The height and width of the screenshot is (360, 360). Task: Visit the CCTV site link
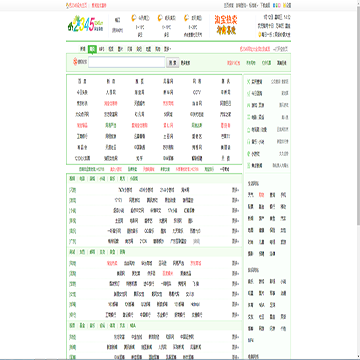[x=197, y=92]
